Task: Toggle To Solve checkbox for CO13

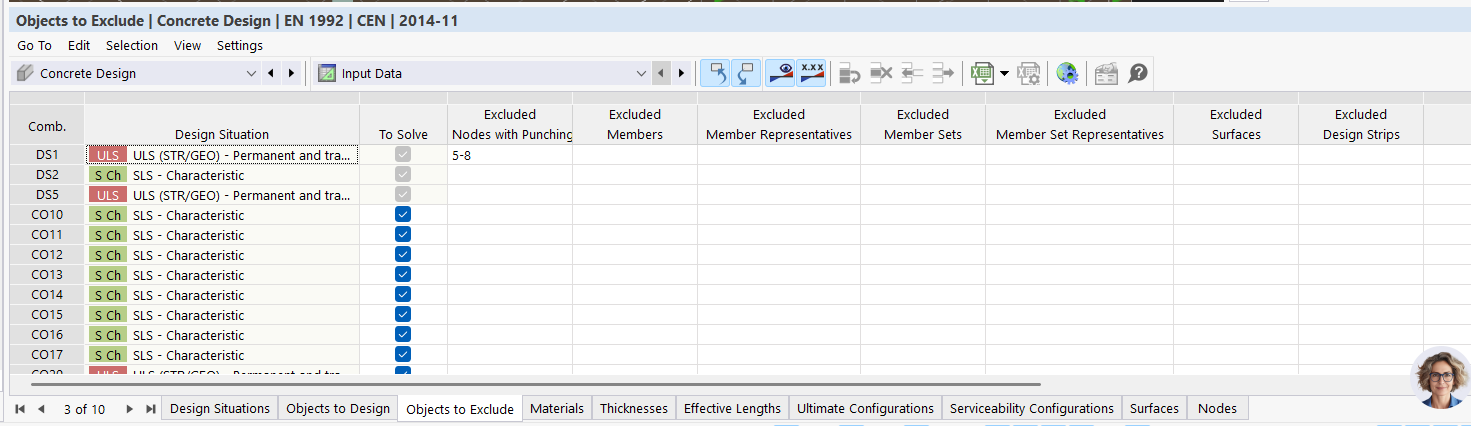Action: coord(403,275)
